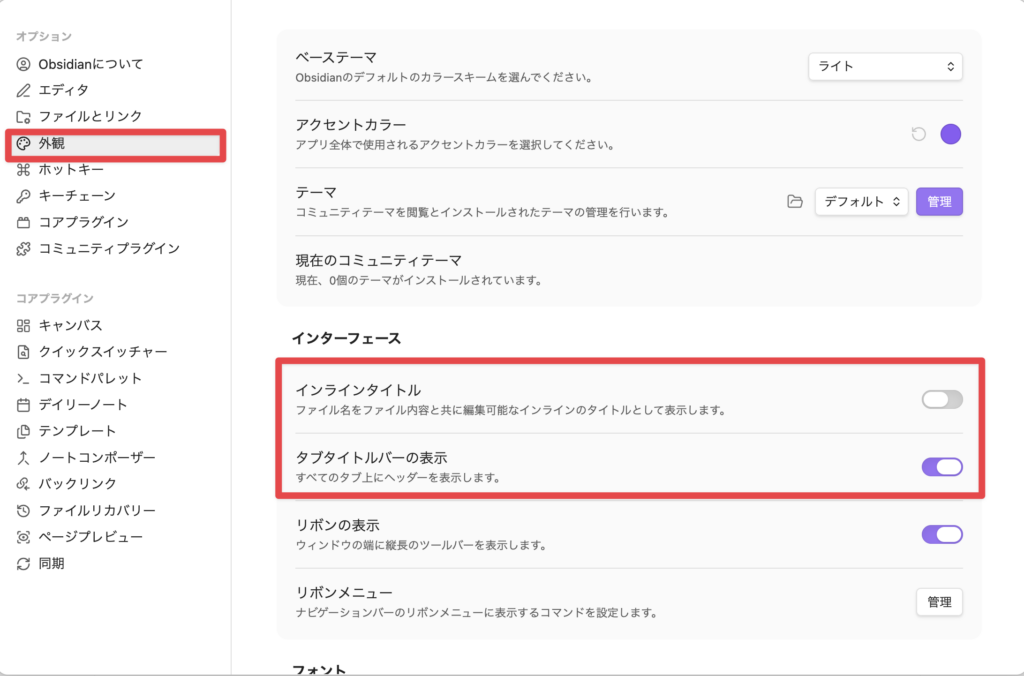This screenshot has height=676, width=1024.
Task: Click the sync icon next to 同期
Action: tap(24, 564)
